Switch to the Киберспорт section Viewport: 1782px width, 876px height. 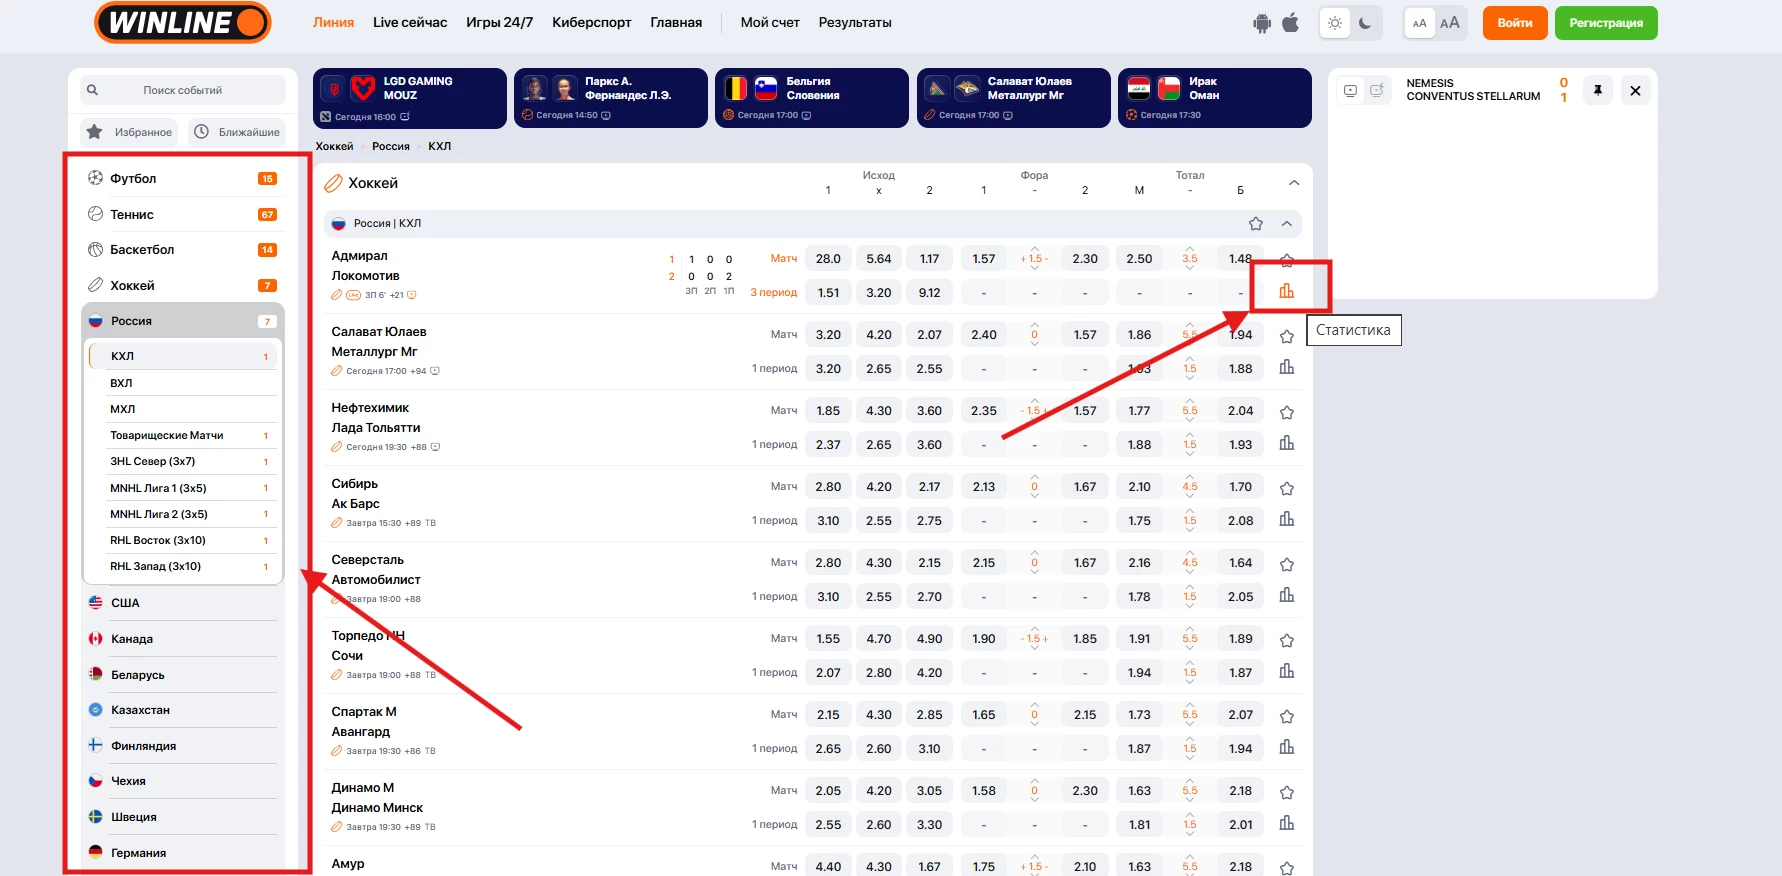tap(592, 22)
